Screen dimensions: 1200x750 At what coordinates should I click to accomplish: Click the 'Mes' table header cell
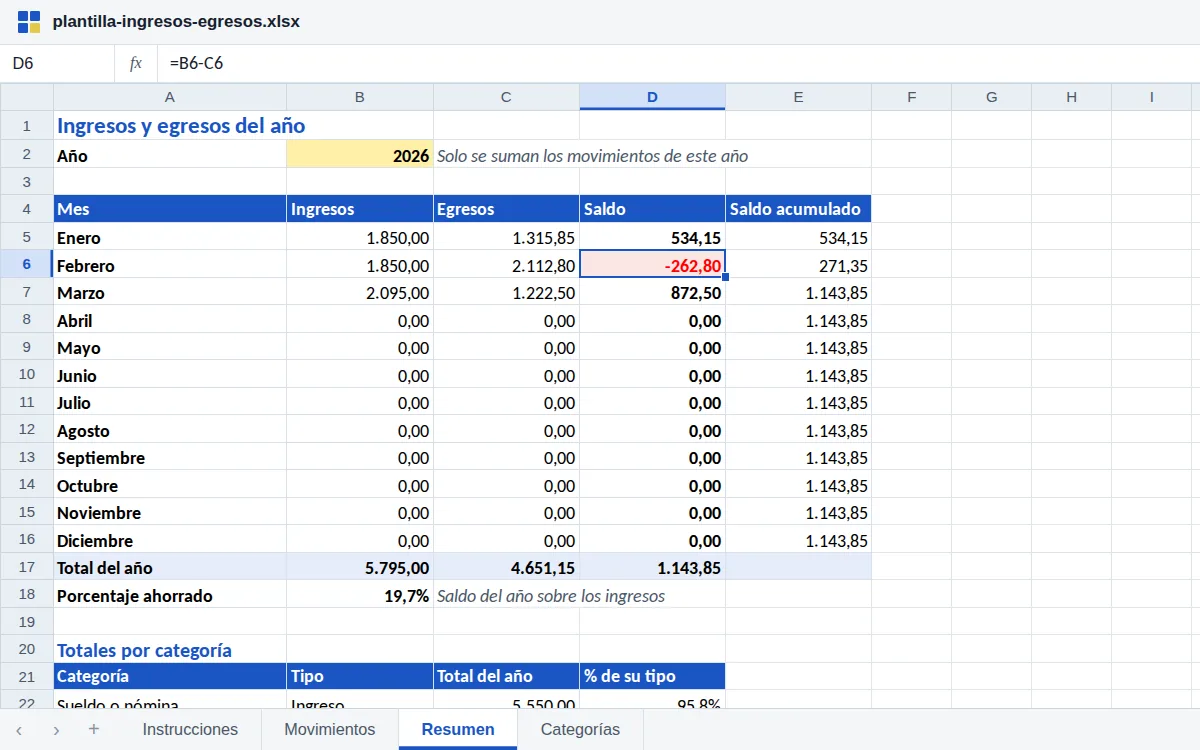(170, 209)
